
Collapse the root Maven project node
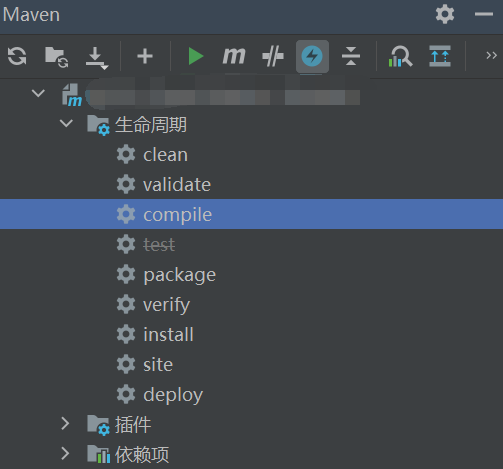[x=38, y=93]
